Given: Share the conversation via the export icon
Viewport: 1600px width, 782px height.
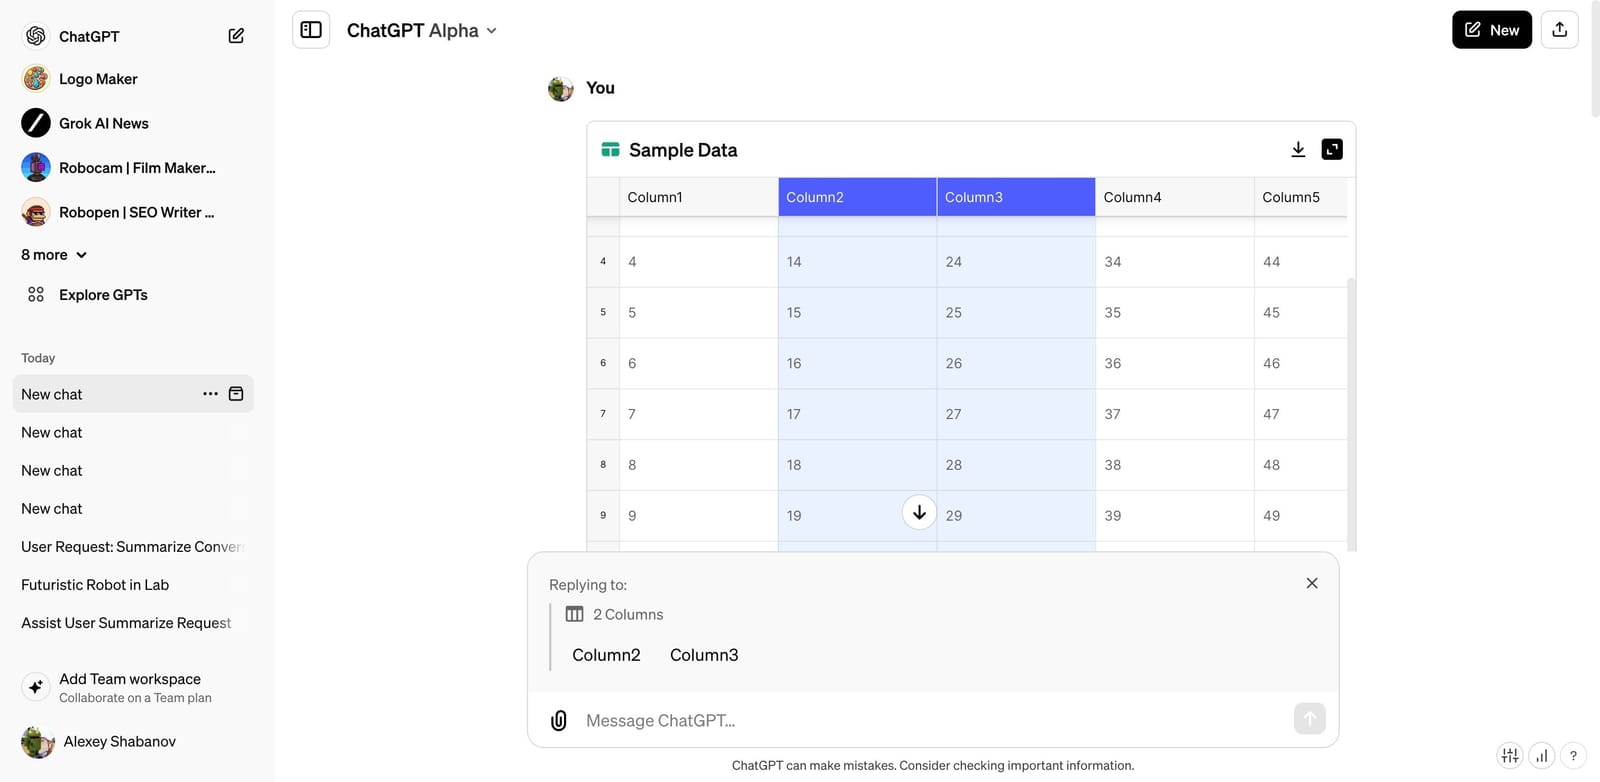Looking at the screenshot, I should coord(1559,29).
